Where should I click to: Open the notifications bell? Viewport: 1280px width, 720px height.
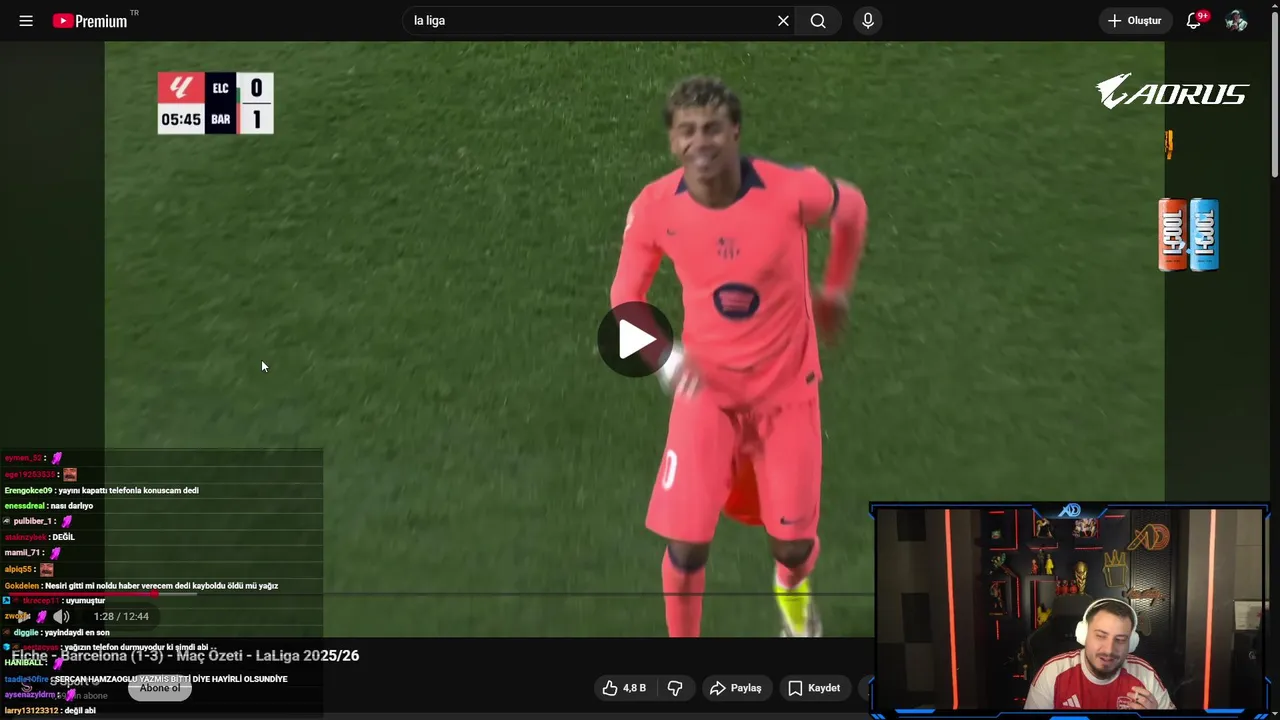click(1194, 21)
